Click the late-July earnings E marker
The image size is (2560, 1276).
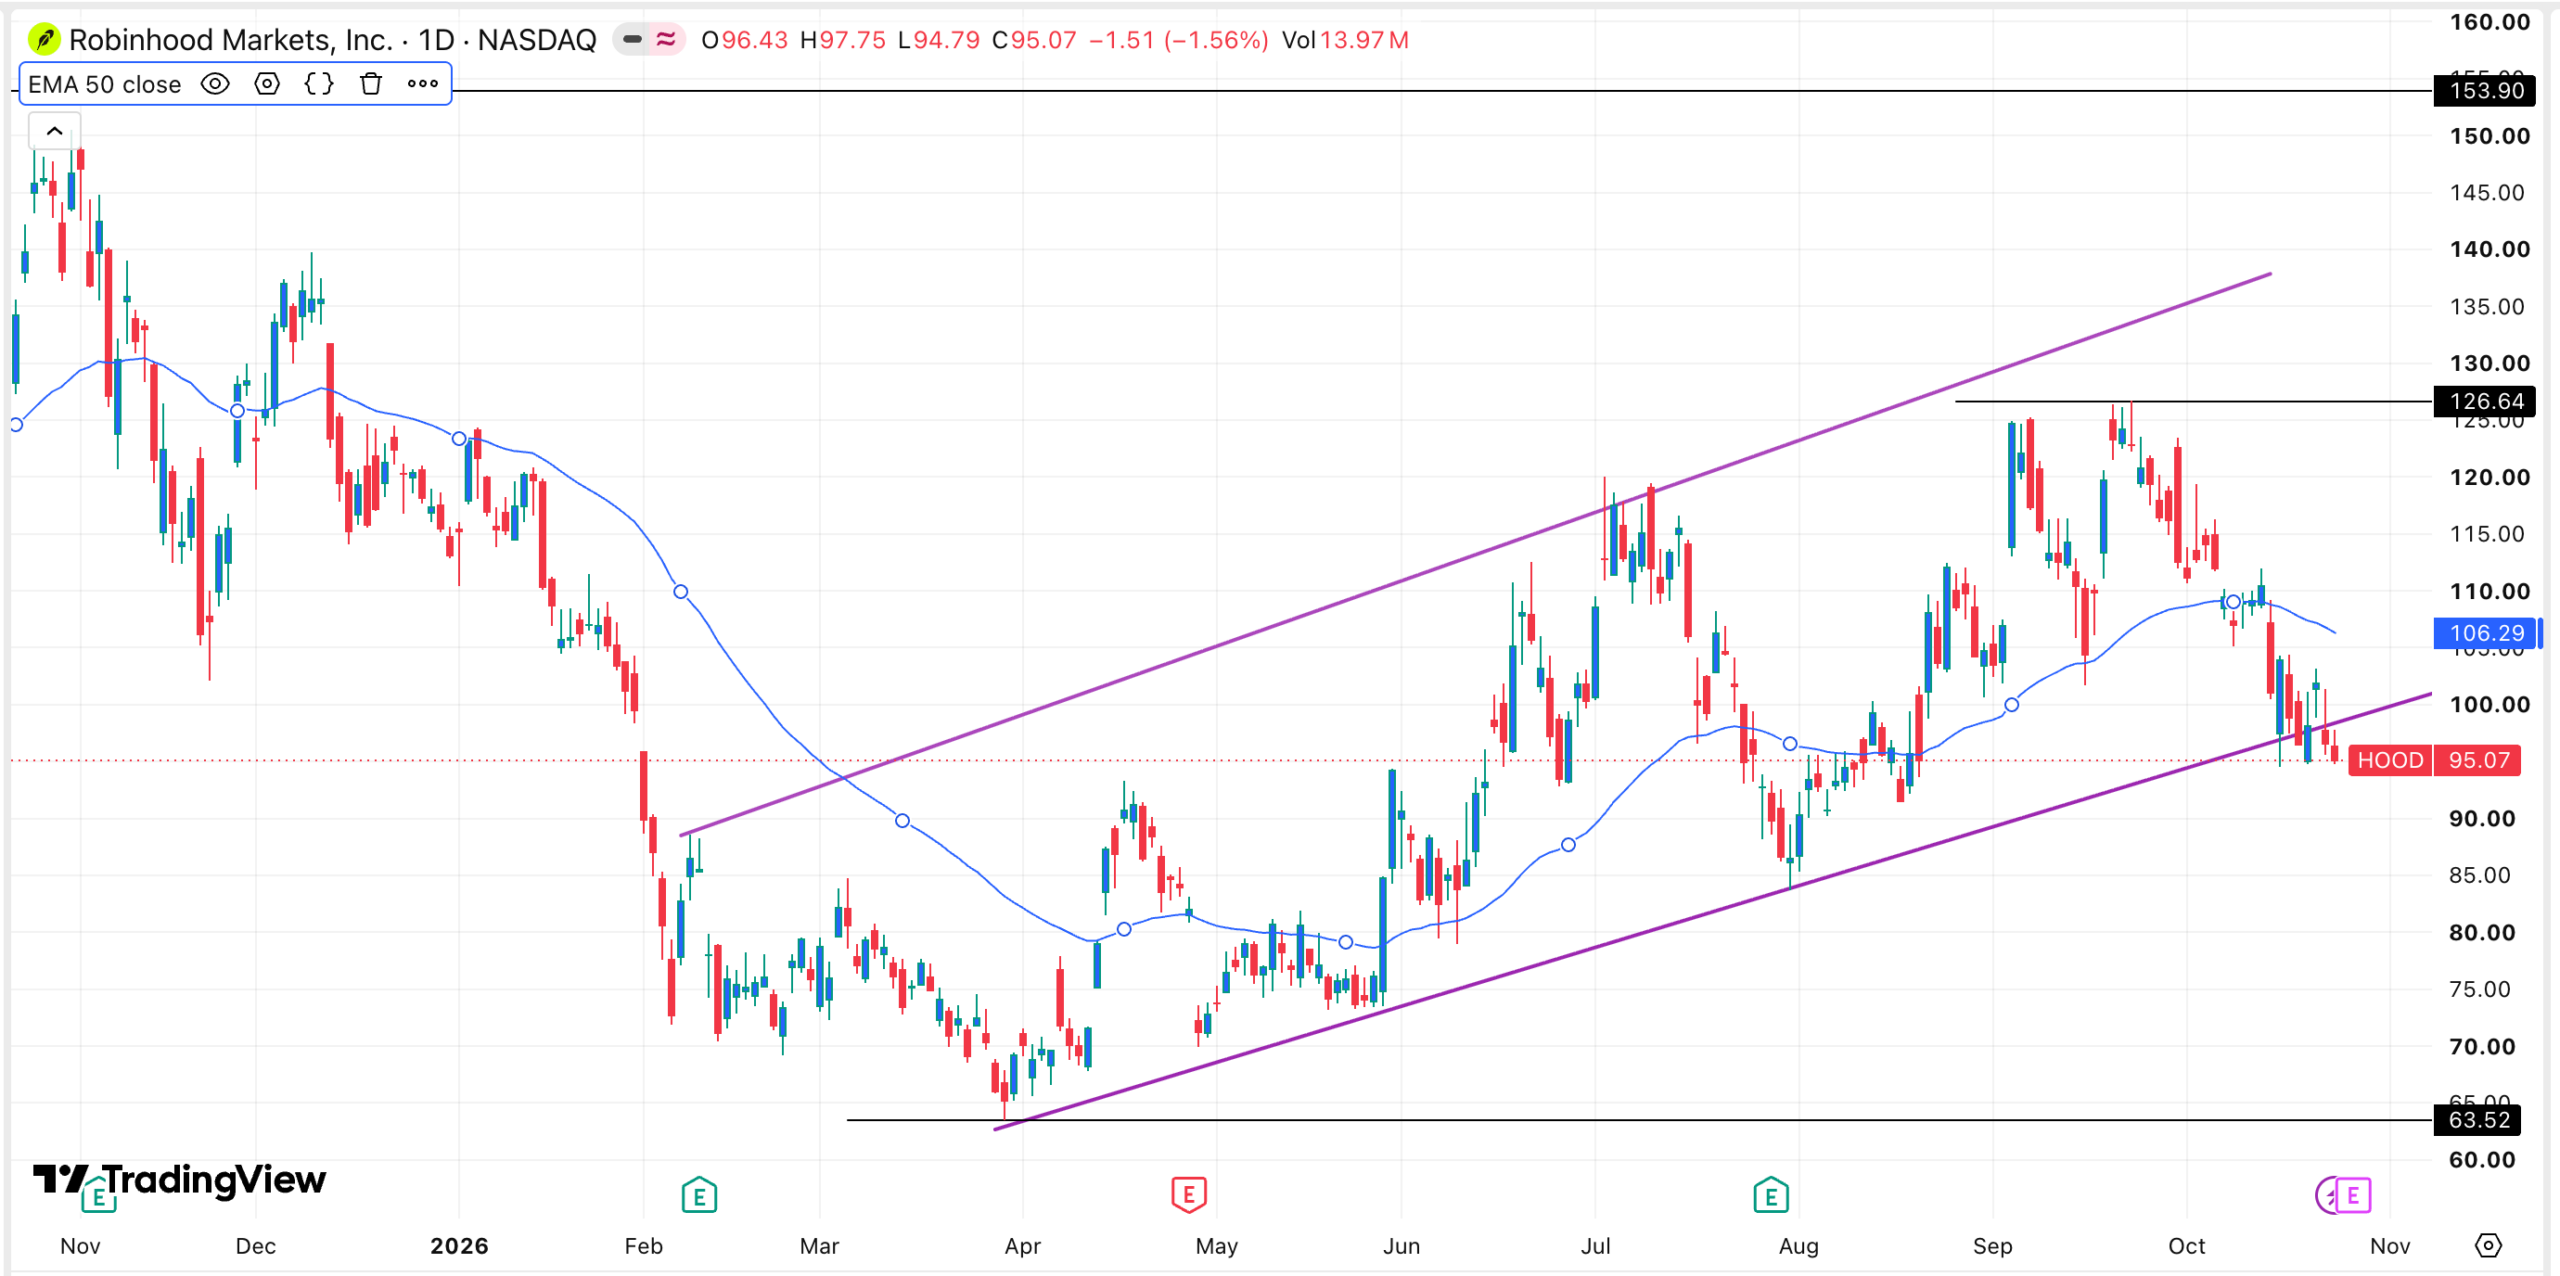pos(1771,1194)
